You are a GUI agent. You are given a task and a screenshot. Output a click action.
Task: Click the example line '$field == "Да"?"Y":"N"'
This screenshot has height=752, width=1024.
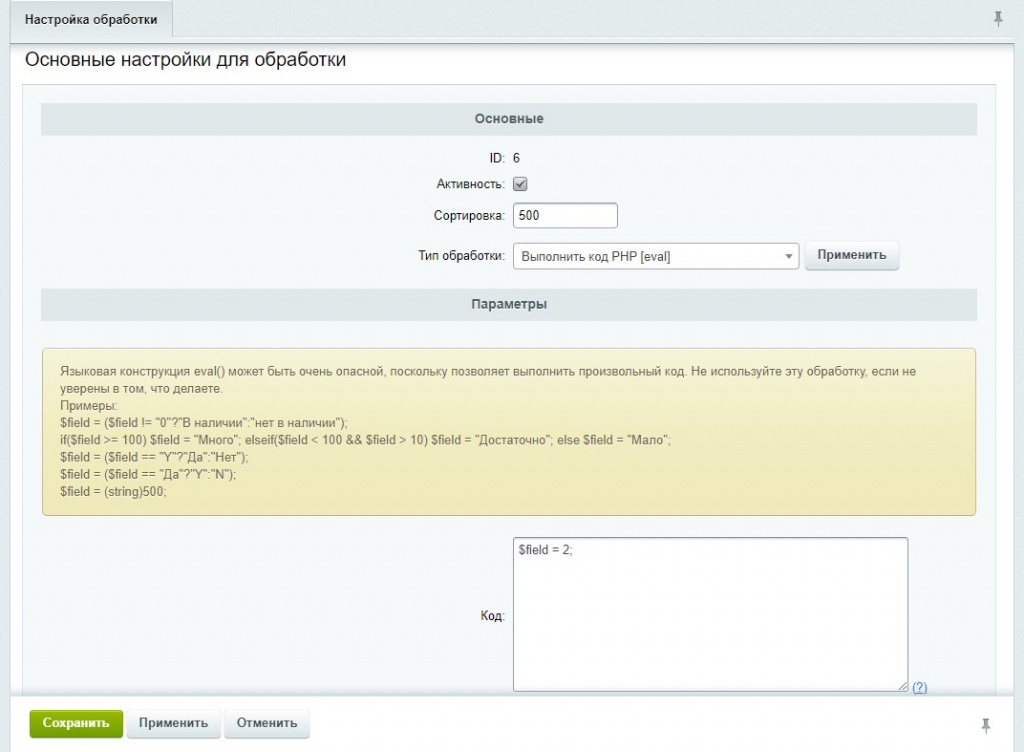pyautogui.click(x=148, y=474)
